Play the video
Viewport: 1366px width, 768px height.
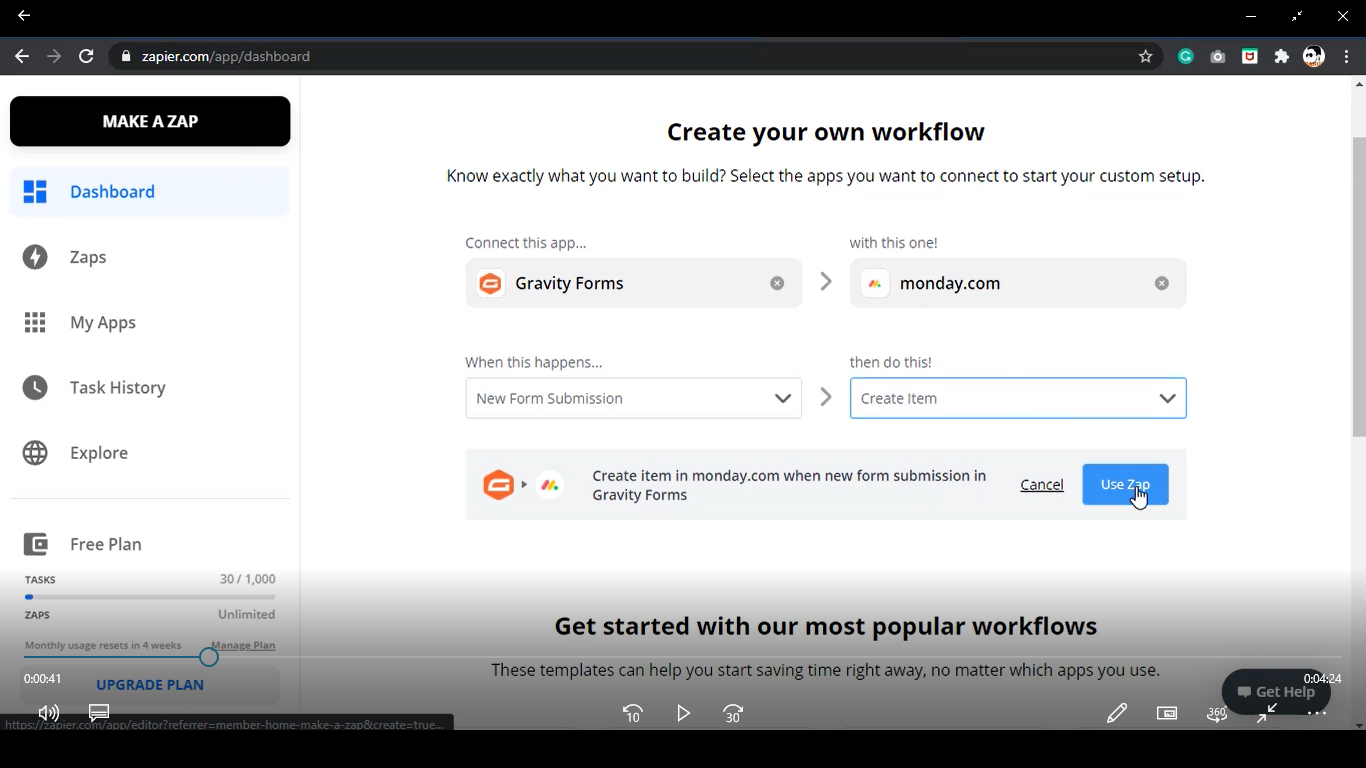coord(683,713)
